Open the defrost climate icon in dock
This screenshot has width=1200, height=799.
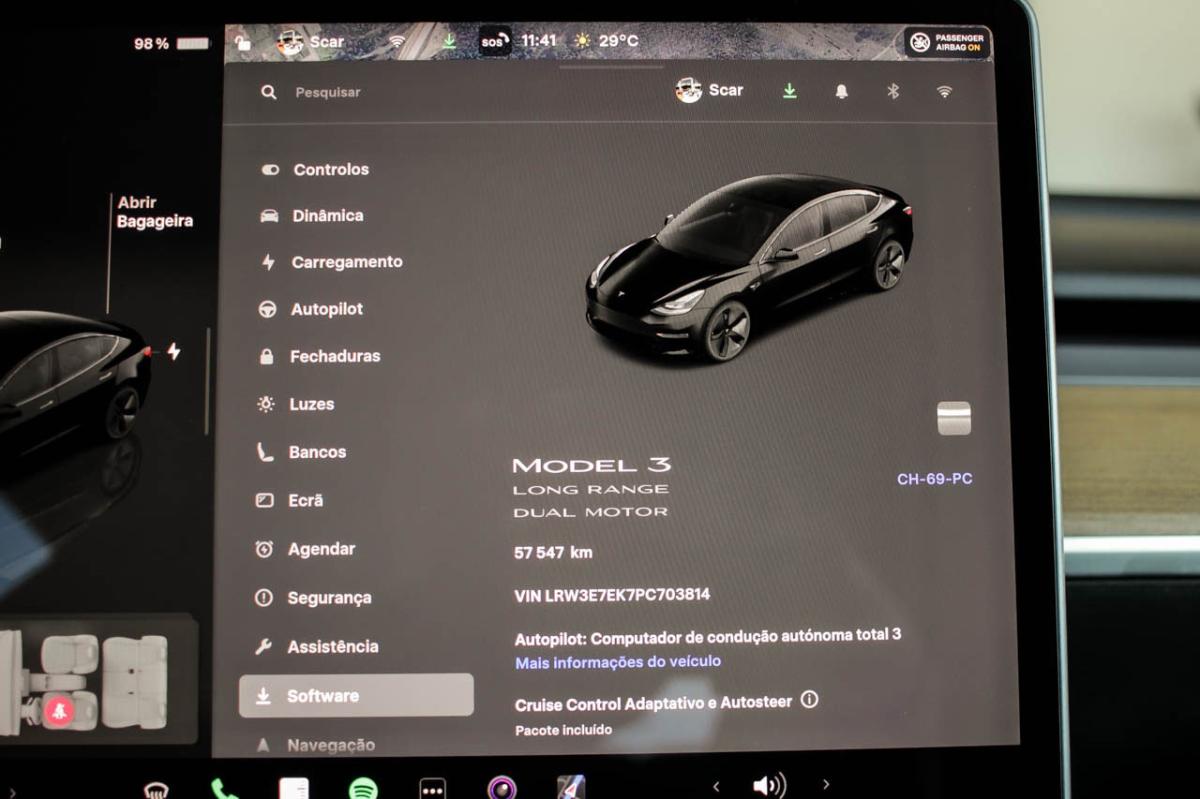click(x=156, y=790)
